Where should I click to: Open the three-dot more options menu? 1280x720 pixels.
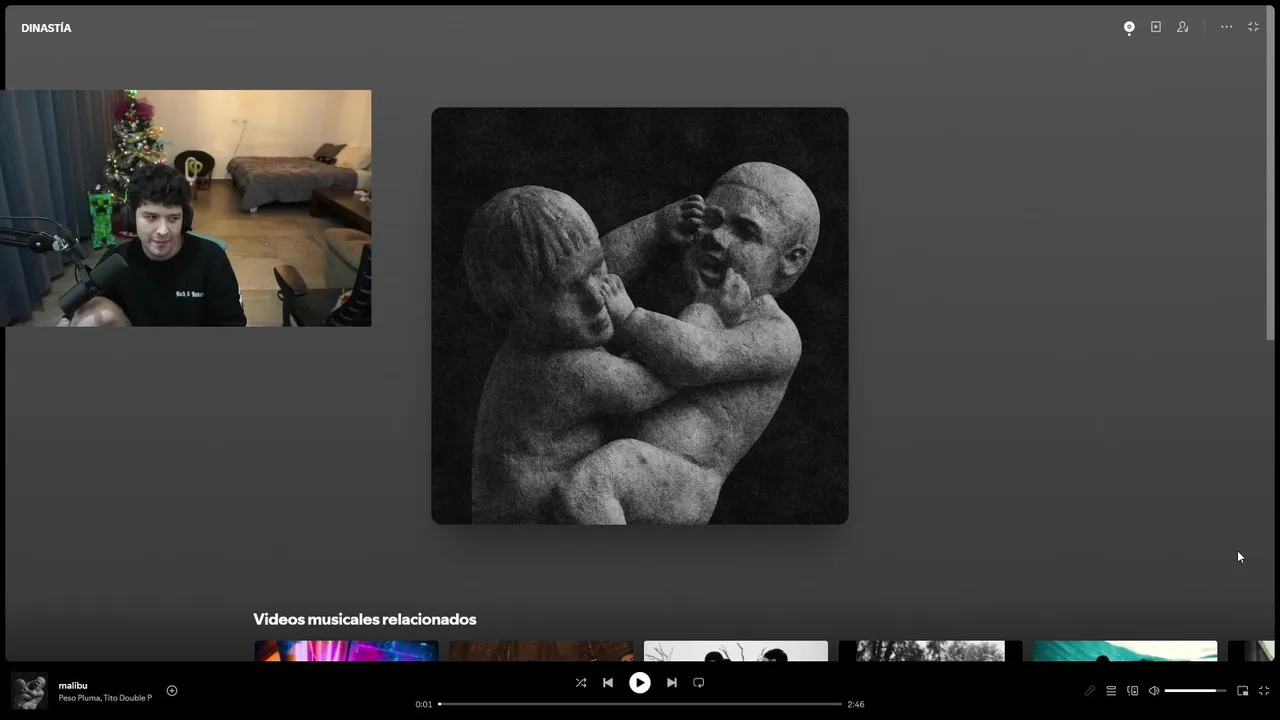click(1226, 27)
